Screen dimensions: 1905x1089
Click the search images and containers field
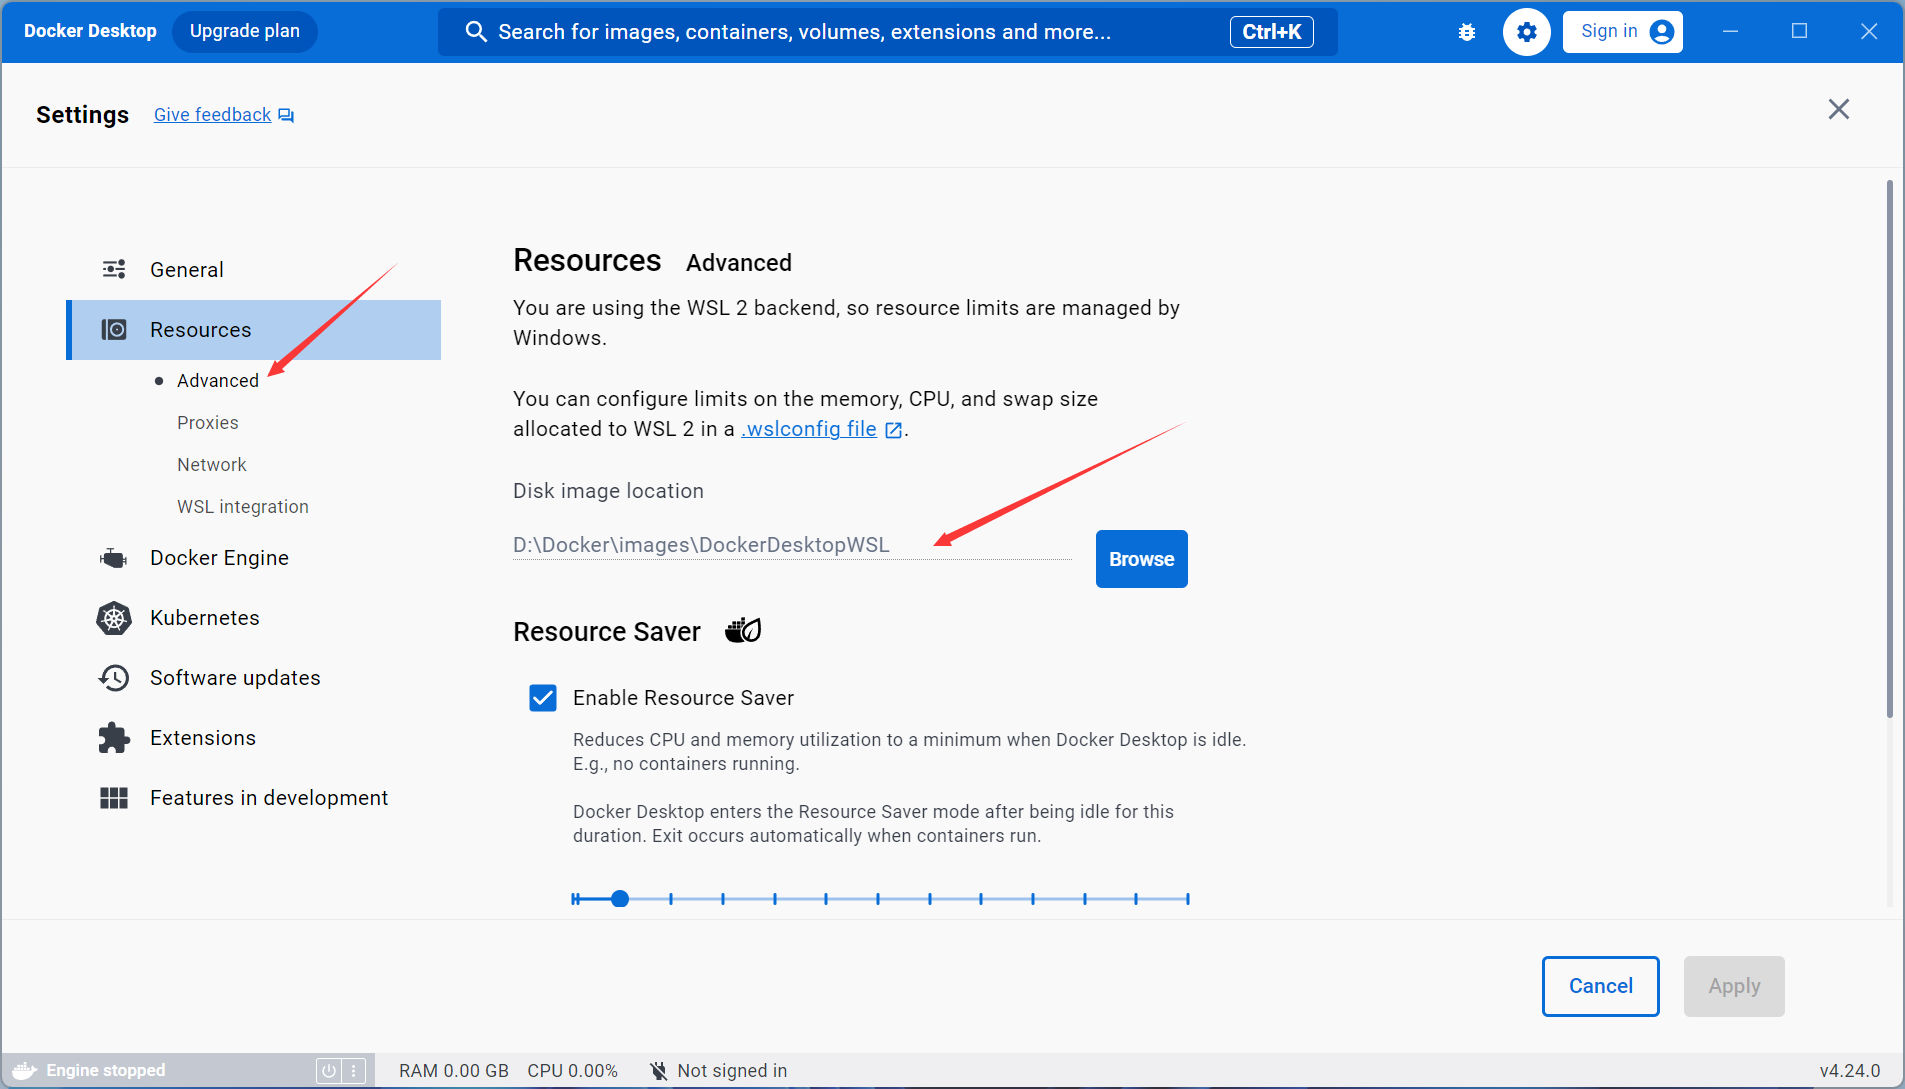[887, 32]
